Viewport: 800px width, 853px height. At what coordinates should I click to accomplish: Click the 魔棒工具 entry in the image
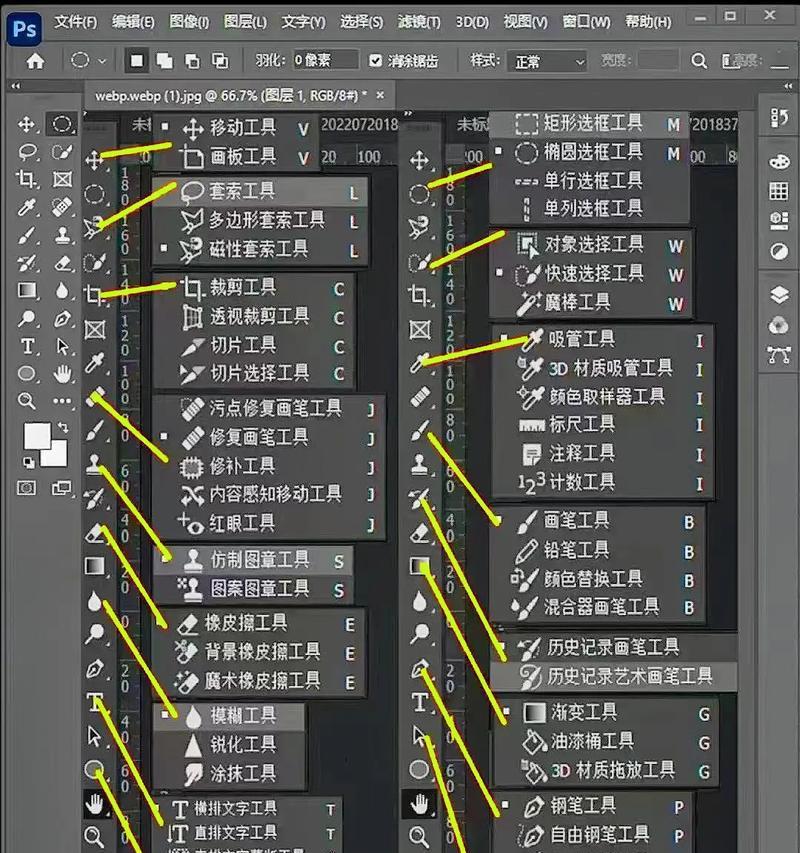pos(591,302)
